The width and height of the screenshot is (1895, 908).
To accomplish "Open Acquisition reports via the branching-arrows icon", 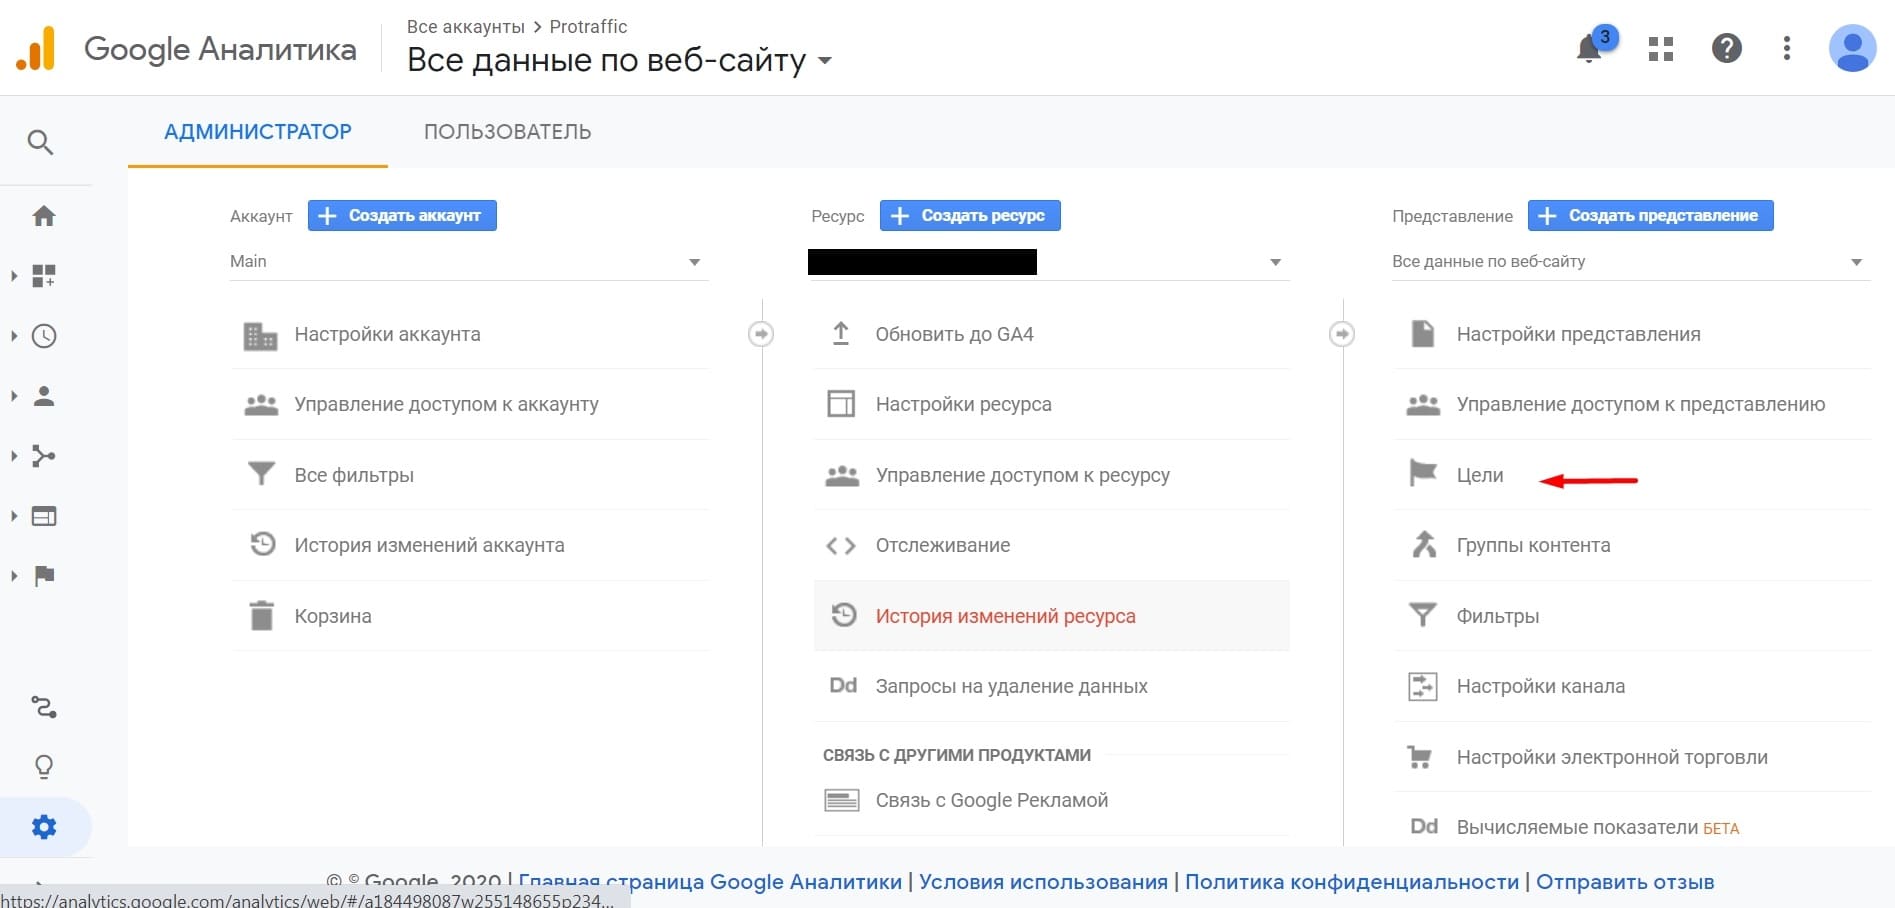I will 44,456.
